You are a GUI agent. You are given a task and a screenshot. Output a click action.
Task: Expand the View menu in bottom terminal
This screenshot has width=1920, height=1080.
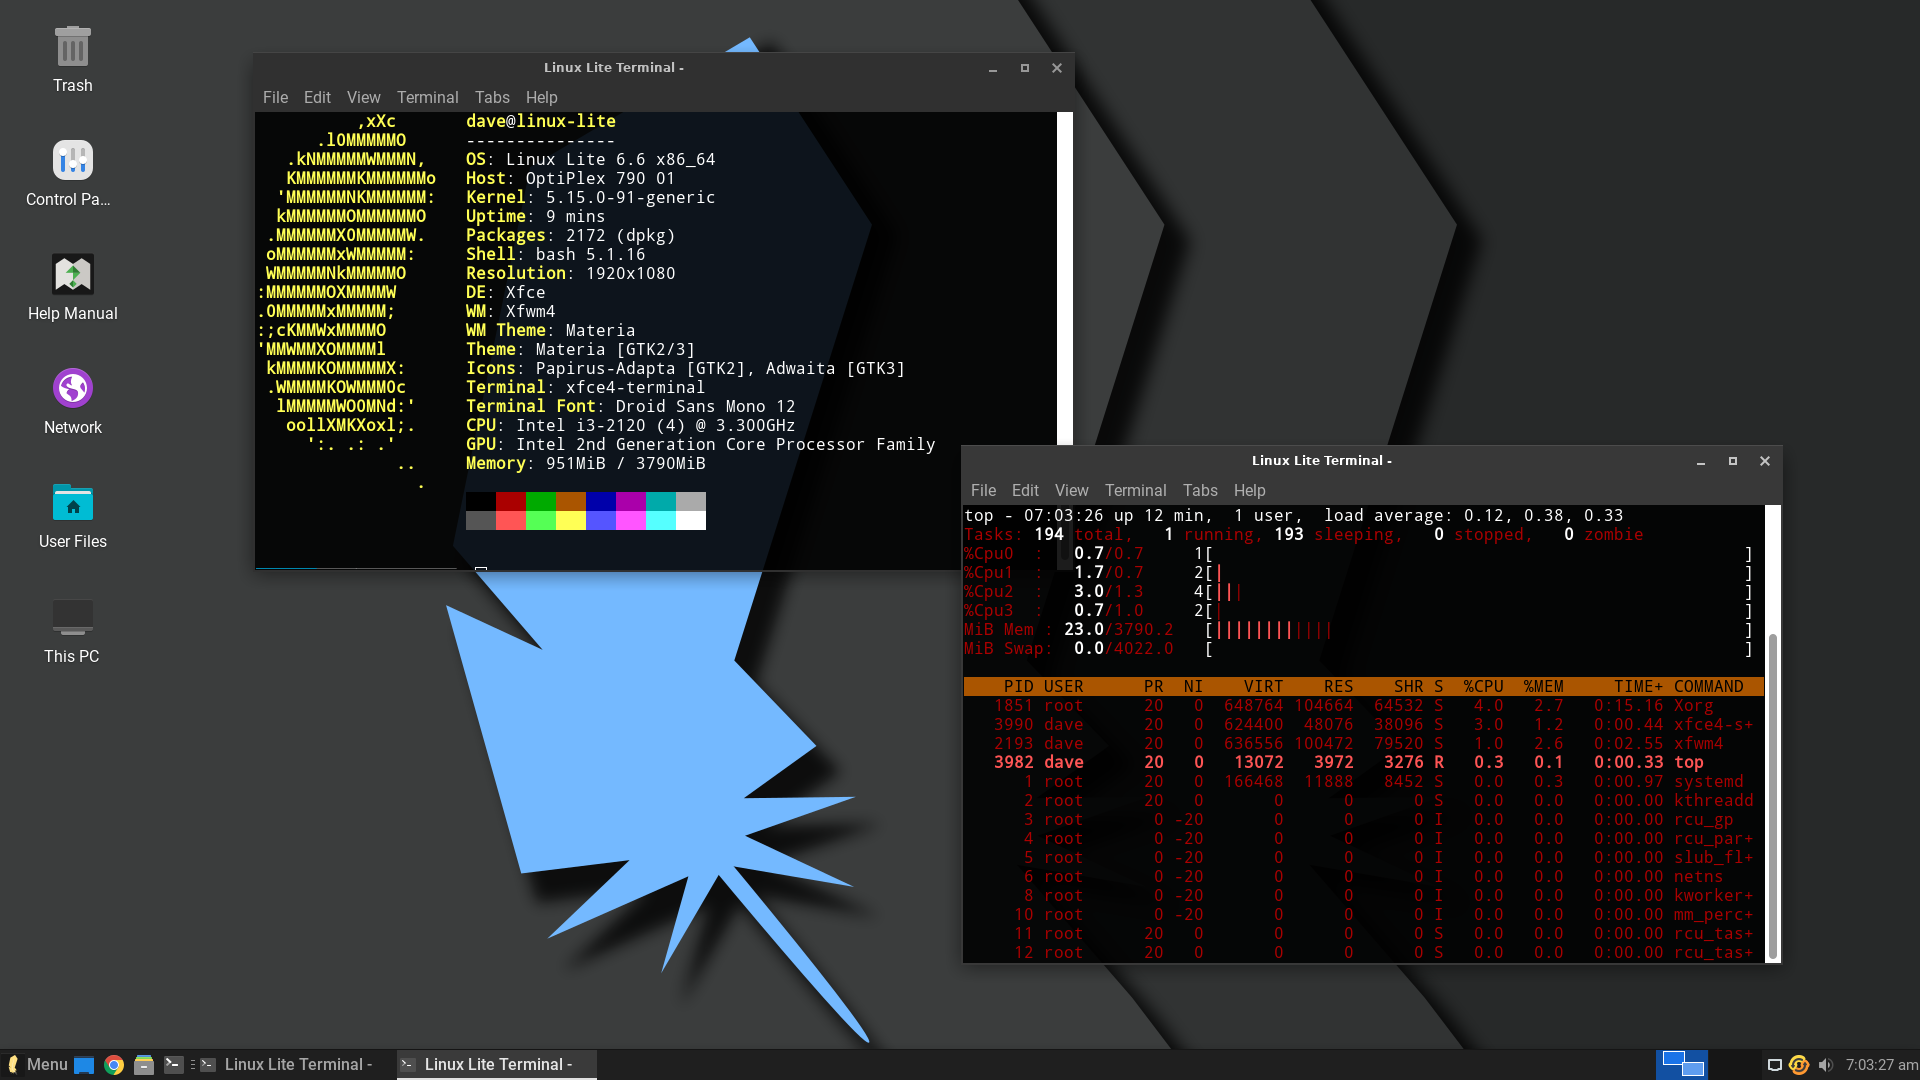[x=1071, y=489]
